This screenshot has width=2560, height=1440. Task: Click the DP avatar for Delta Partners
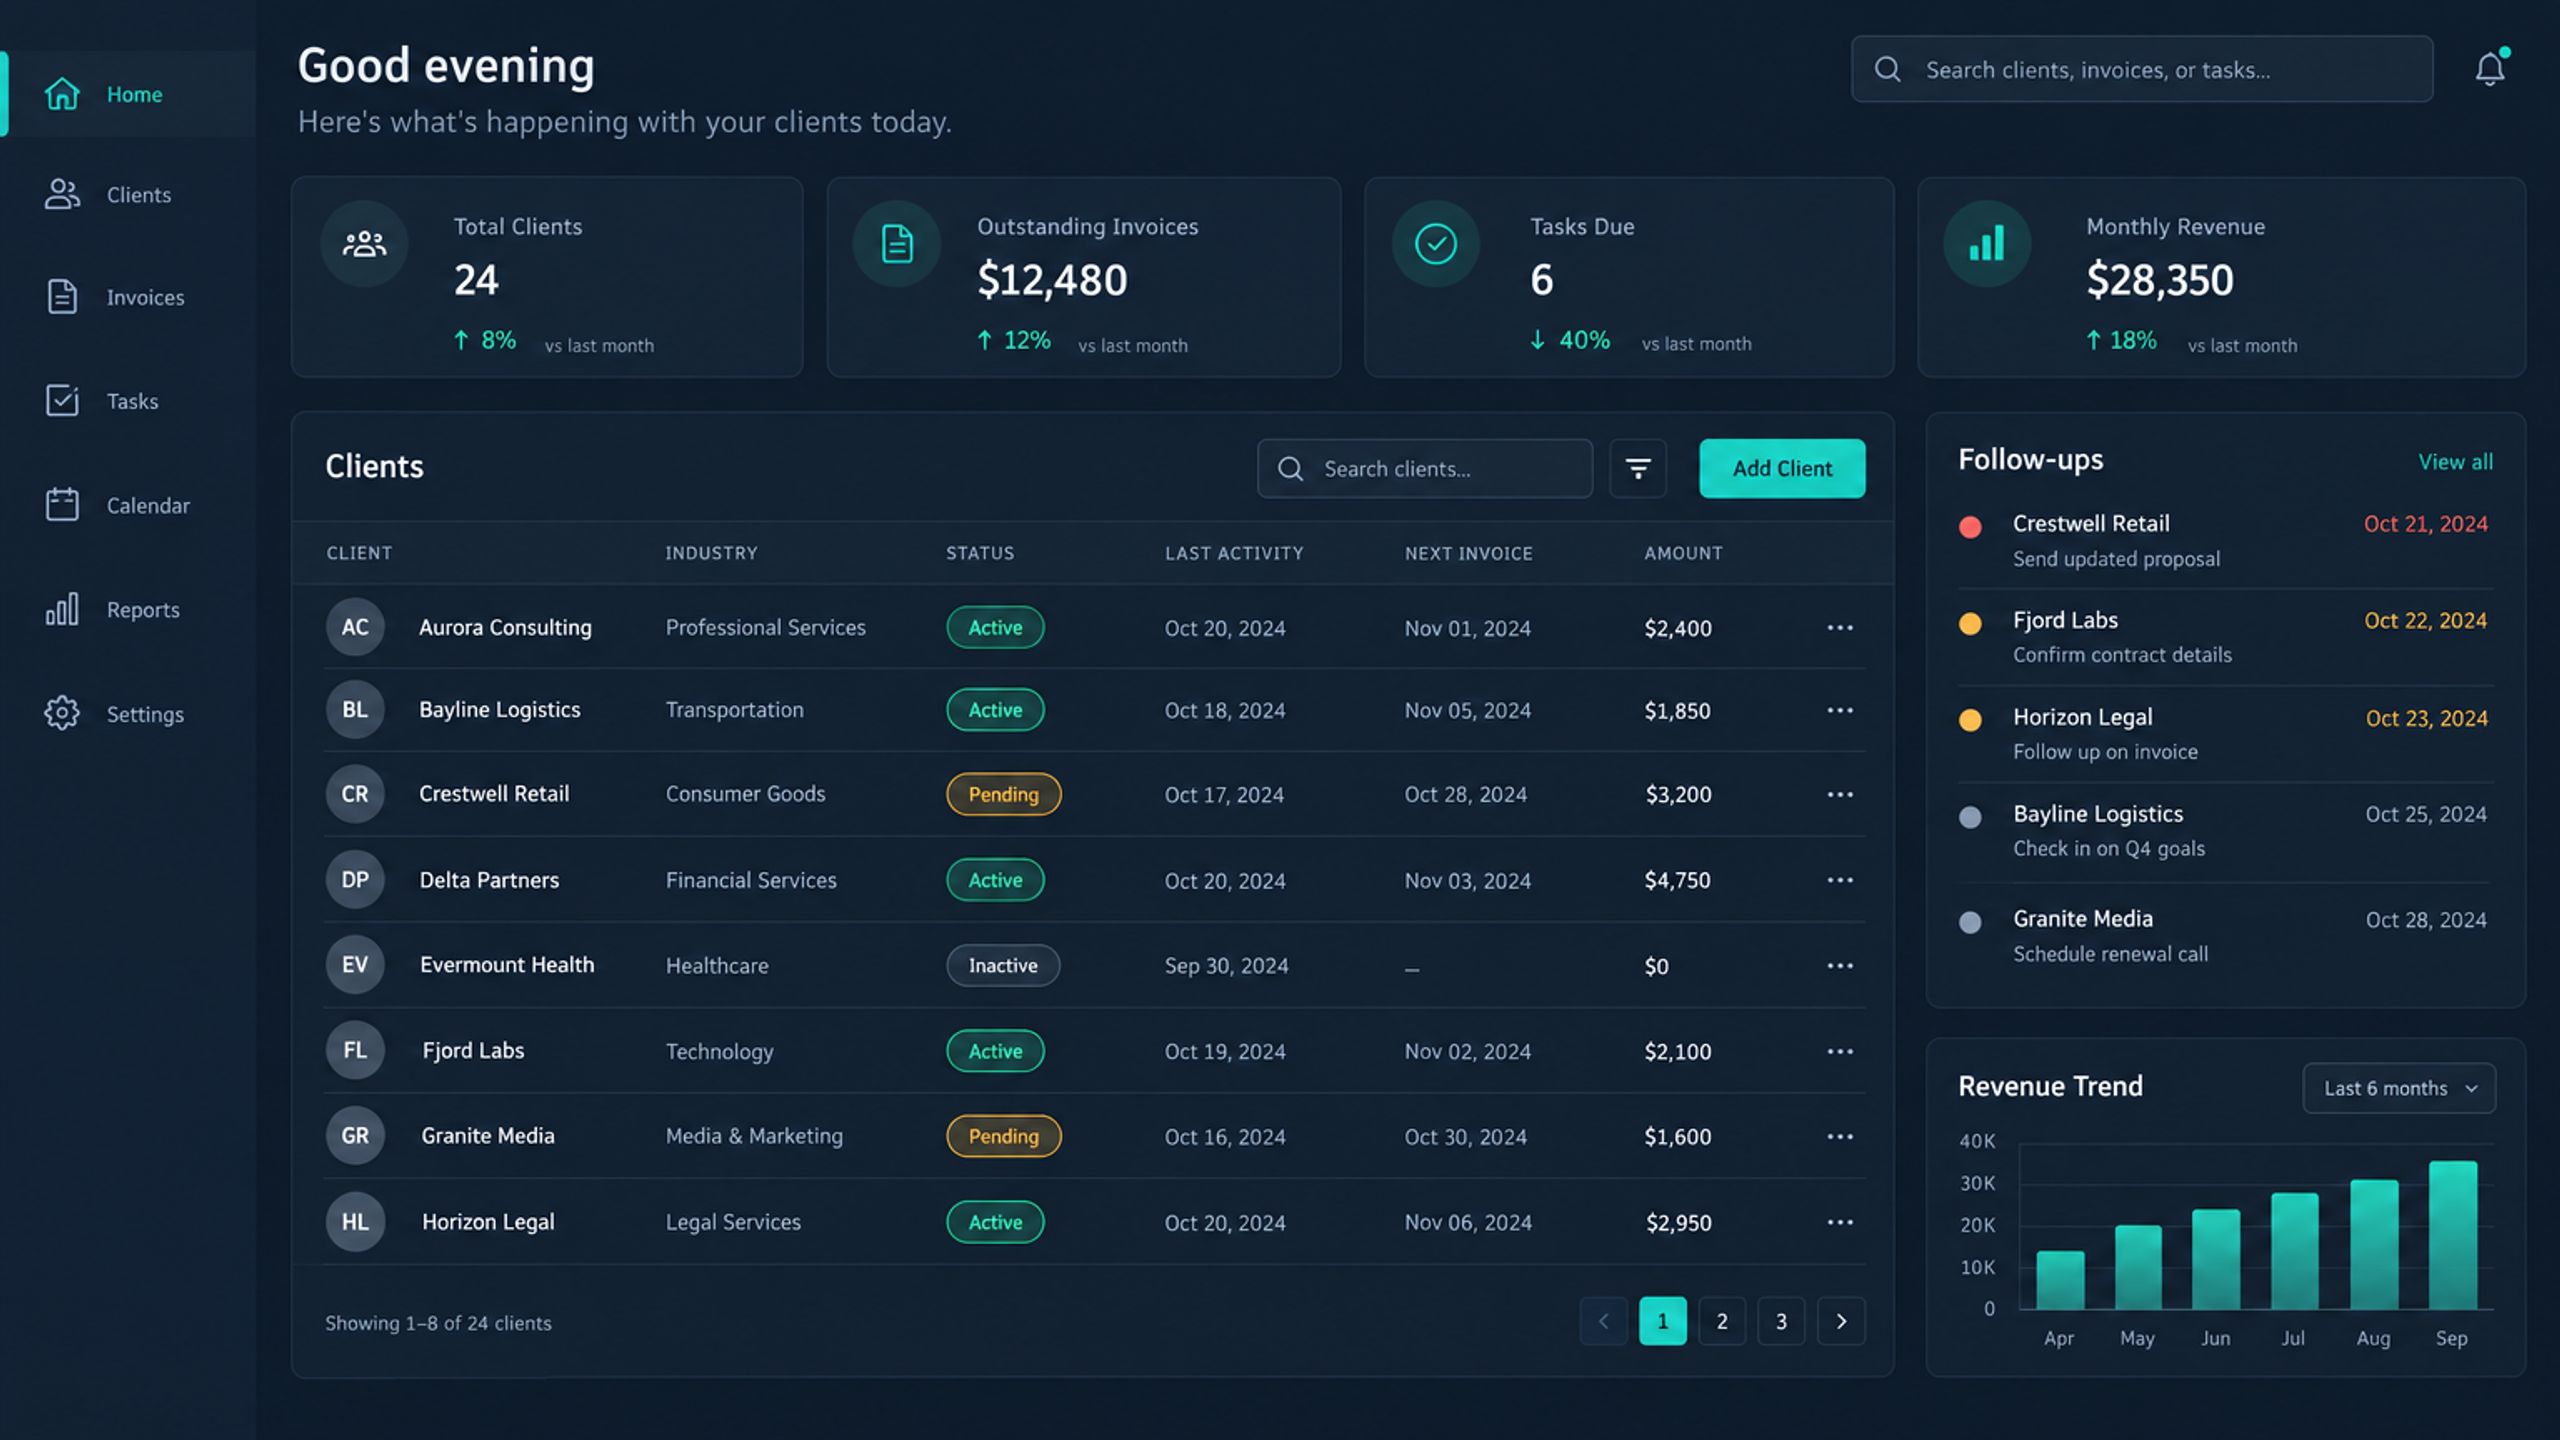[355, 880]
